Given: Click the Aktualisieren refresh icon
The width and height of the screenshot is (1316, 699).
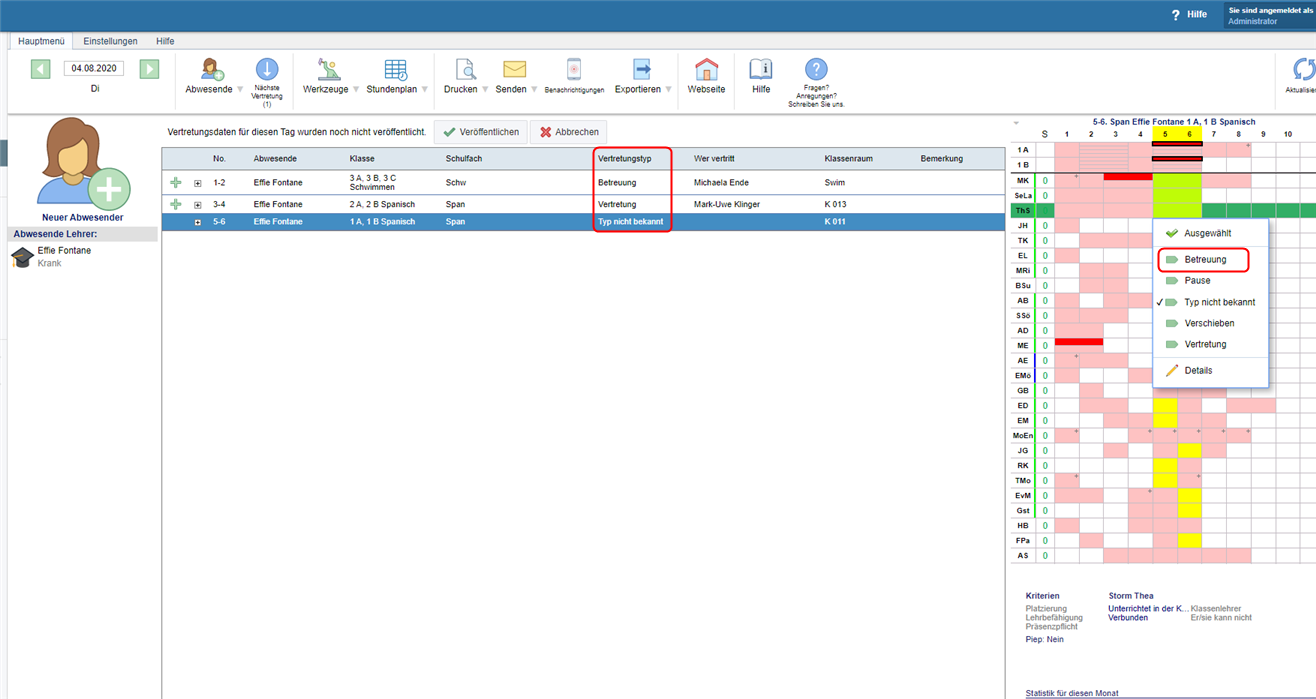Looking at the screenshot, I should tap(1304, 69).
